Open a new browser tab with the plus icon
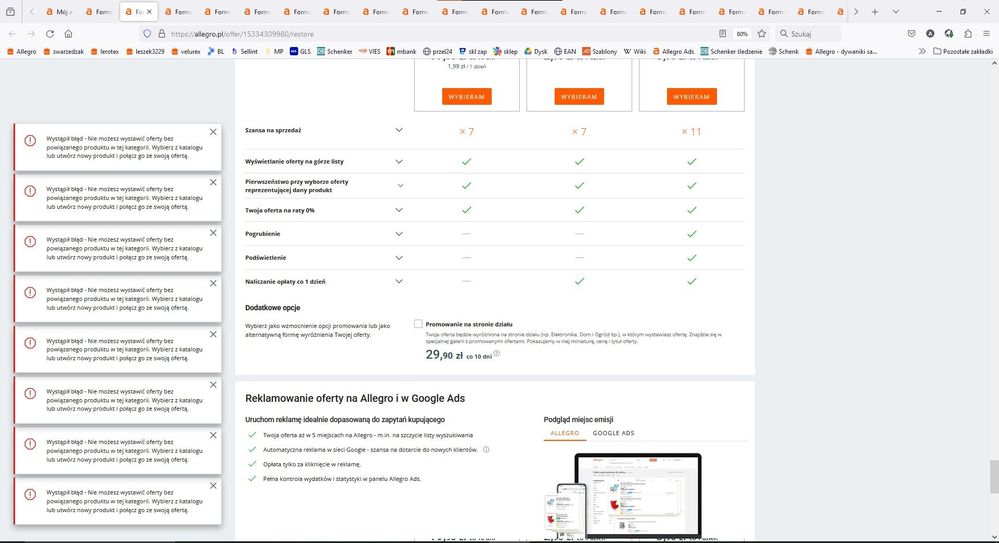This screenshot has height=543, width=999. (x=875, y=12)
